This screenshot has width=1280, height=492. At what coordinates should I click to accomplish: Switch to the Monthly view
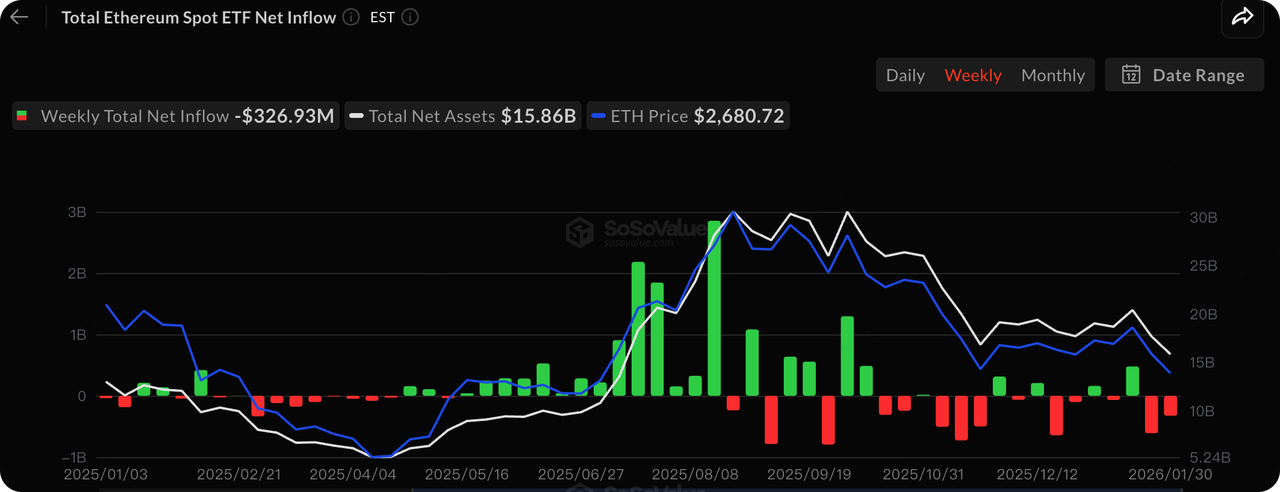pos(1052,75)
